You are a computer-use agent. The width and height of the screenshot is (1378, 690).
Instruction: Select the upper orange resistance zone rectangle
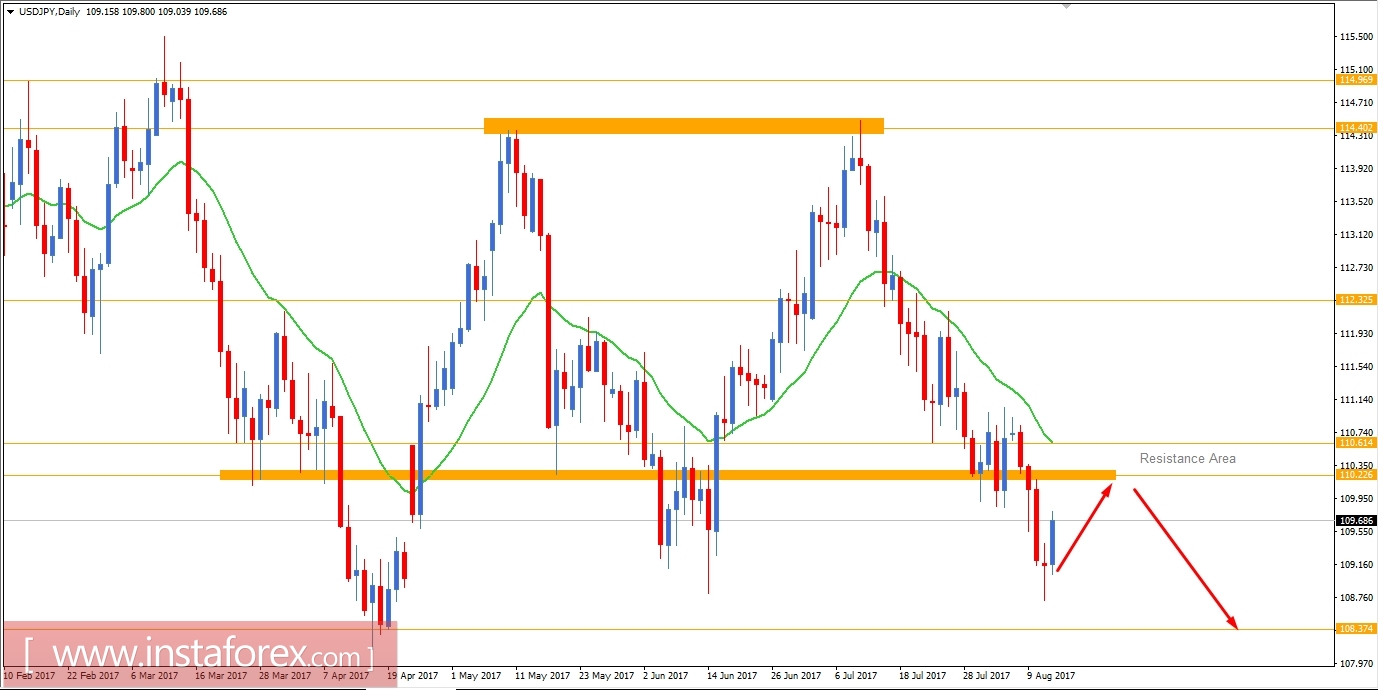(683, 125)
